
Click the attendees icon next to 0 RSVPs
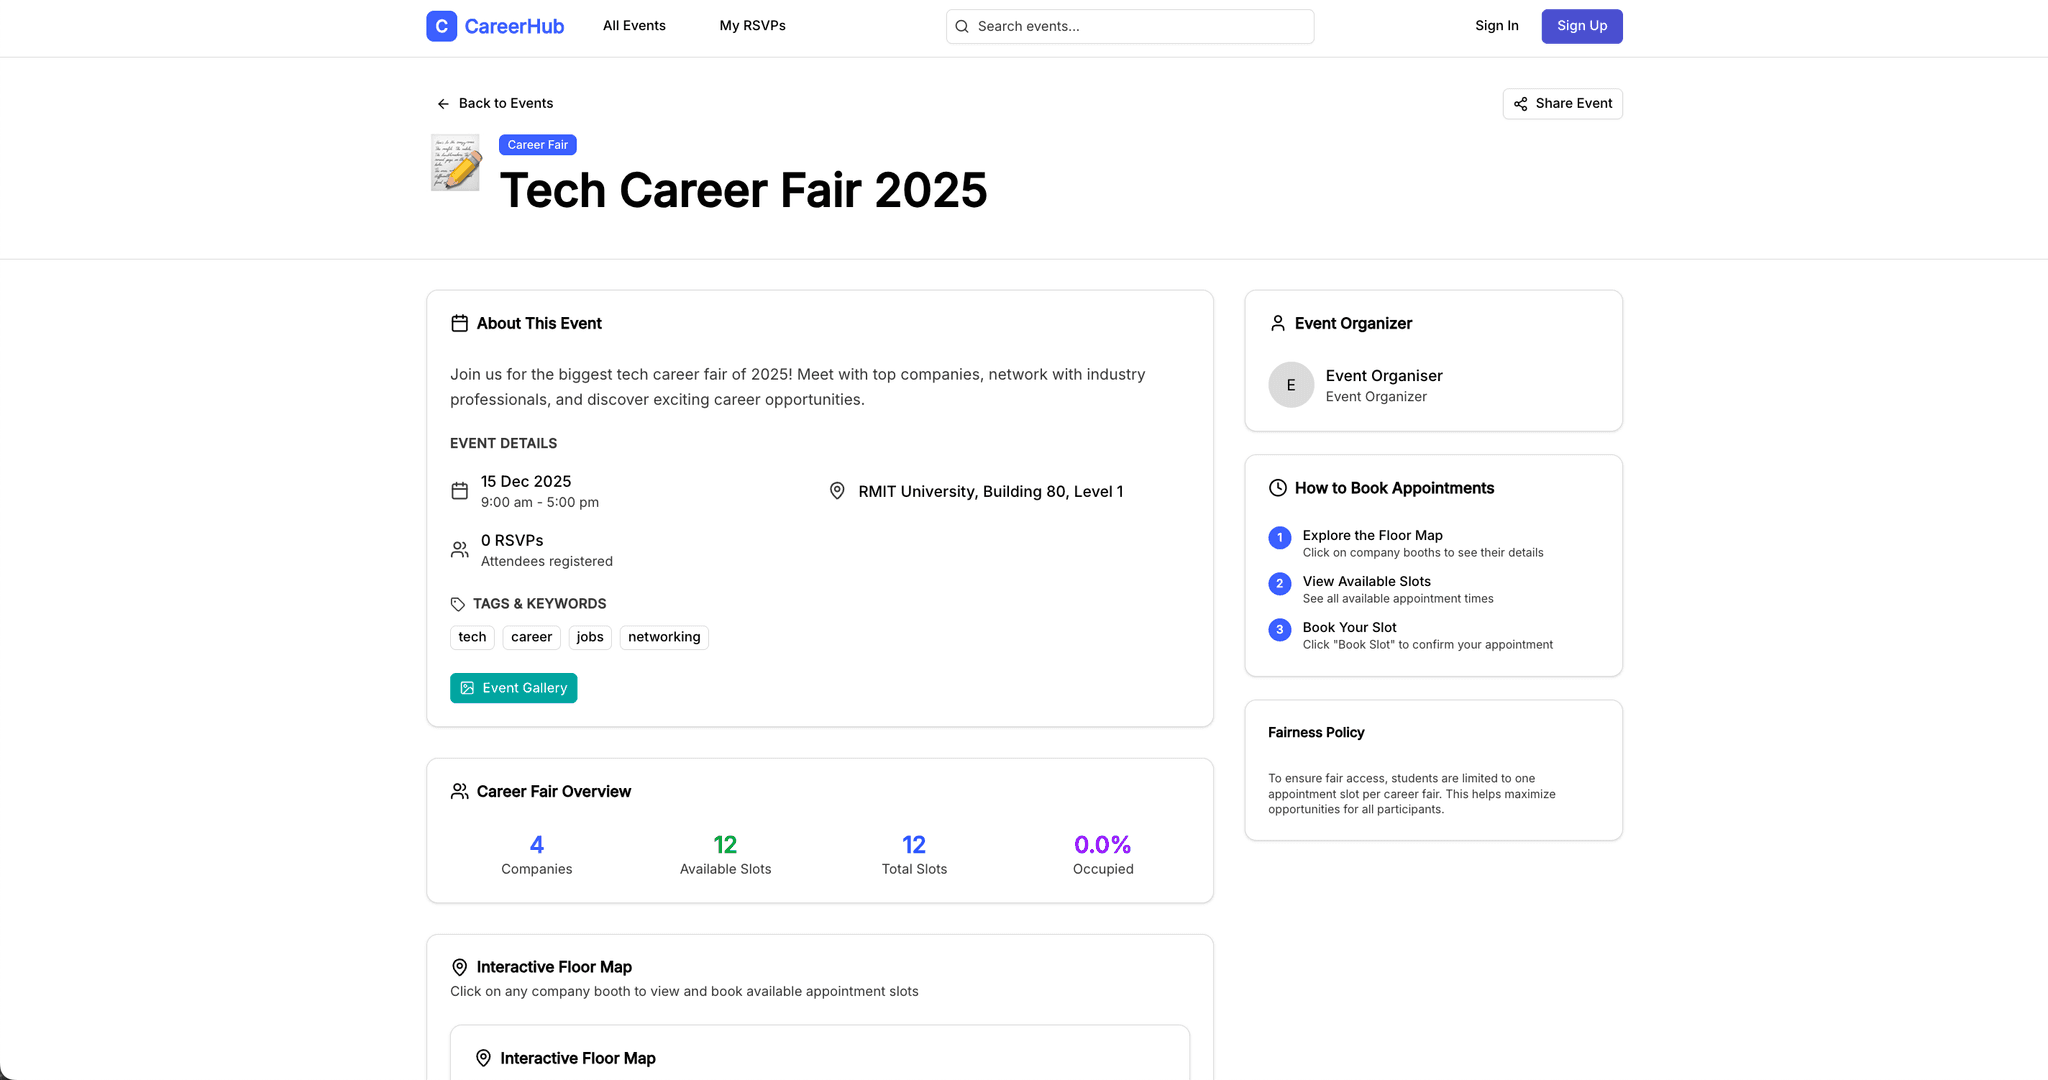click(459, 549)
